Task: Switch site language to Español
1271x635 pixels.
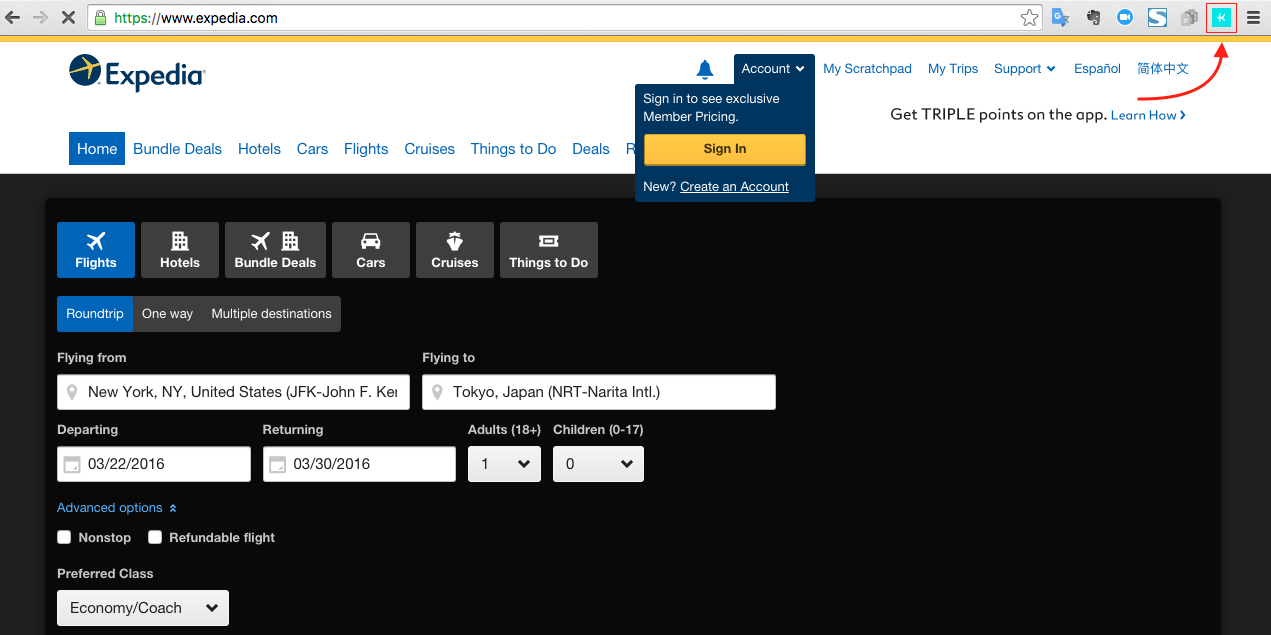Action: click(1097, 69)
